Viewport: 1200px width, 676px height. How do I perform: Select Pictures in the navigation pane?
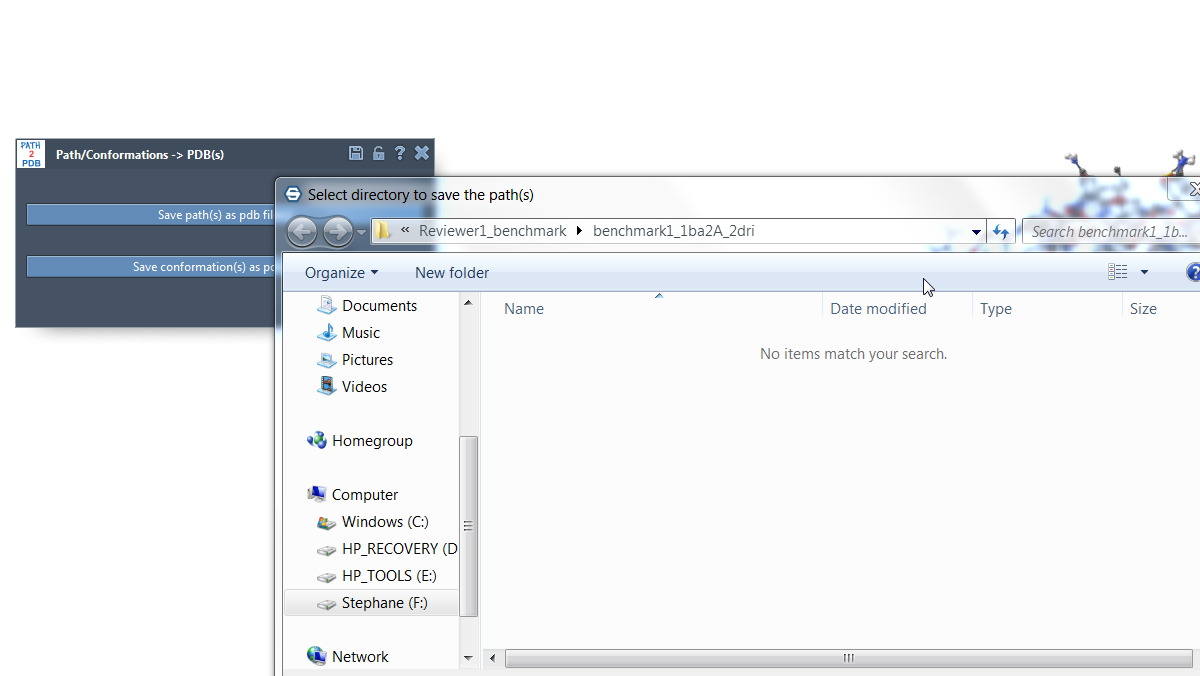(355, 360)
